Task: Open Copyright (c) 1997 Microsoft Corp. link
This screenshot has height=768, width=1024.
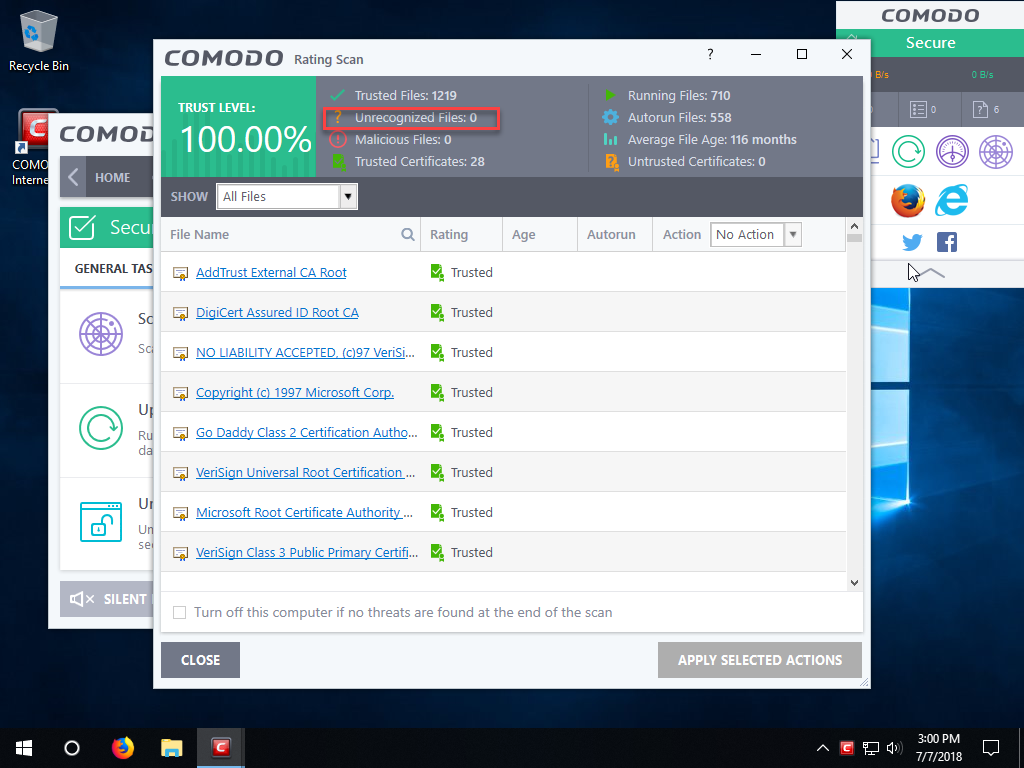Action: point(295,392)
